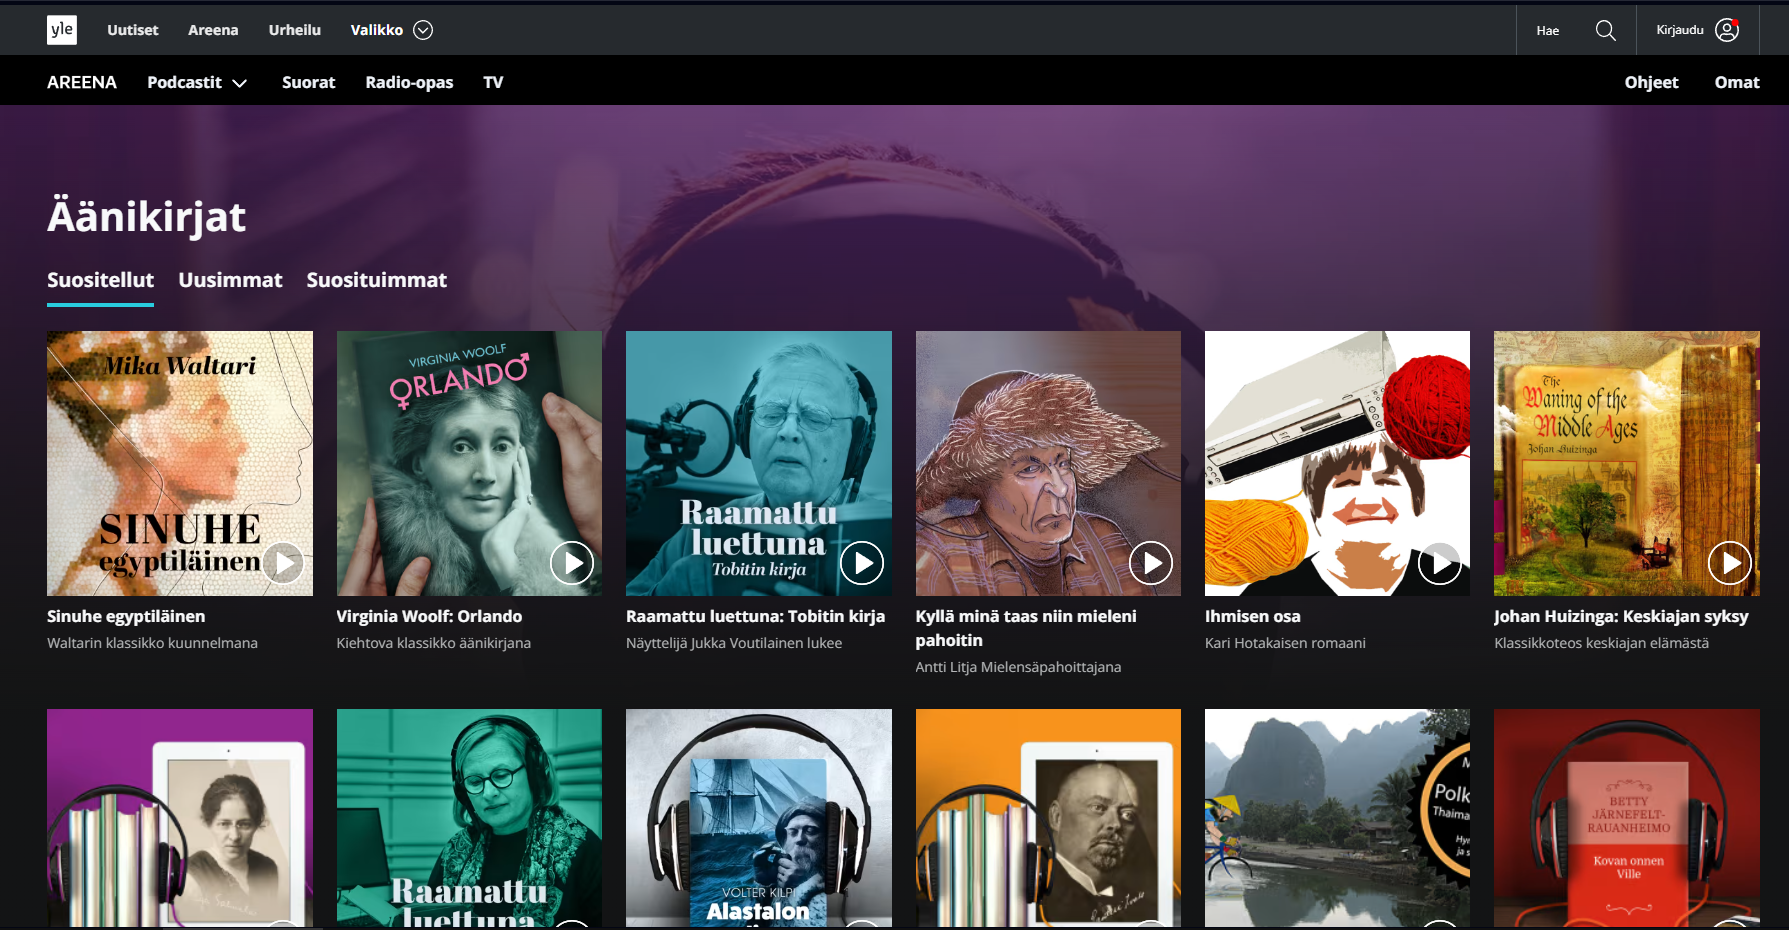Open the green Raamattu luettuna woman cover
Image resolution: width=1789 pixels, height=930 pixels.
coord(469,818)
